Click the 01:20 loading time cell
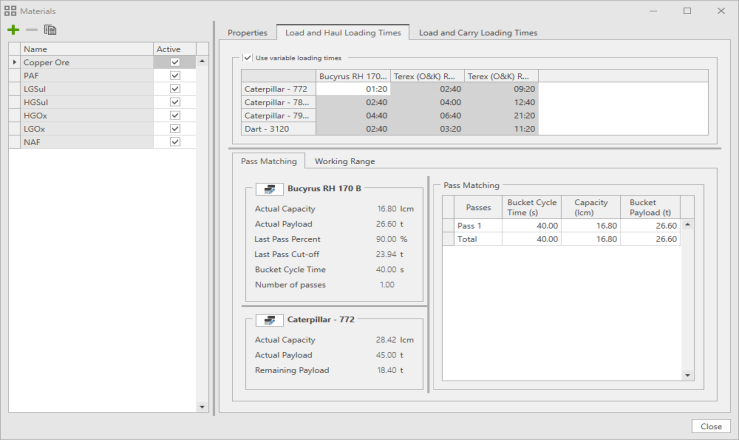 click(x=353, y=89)
